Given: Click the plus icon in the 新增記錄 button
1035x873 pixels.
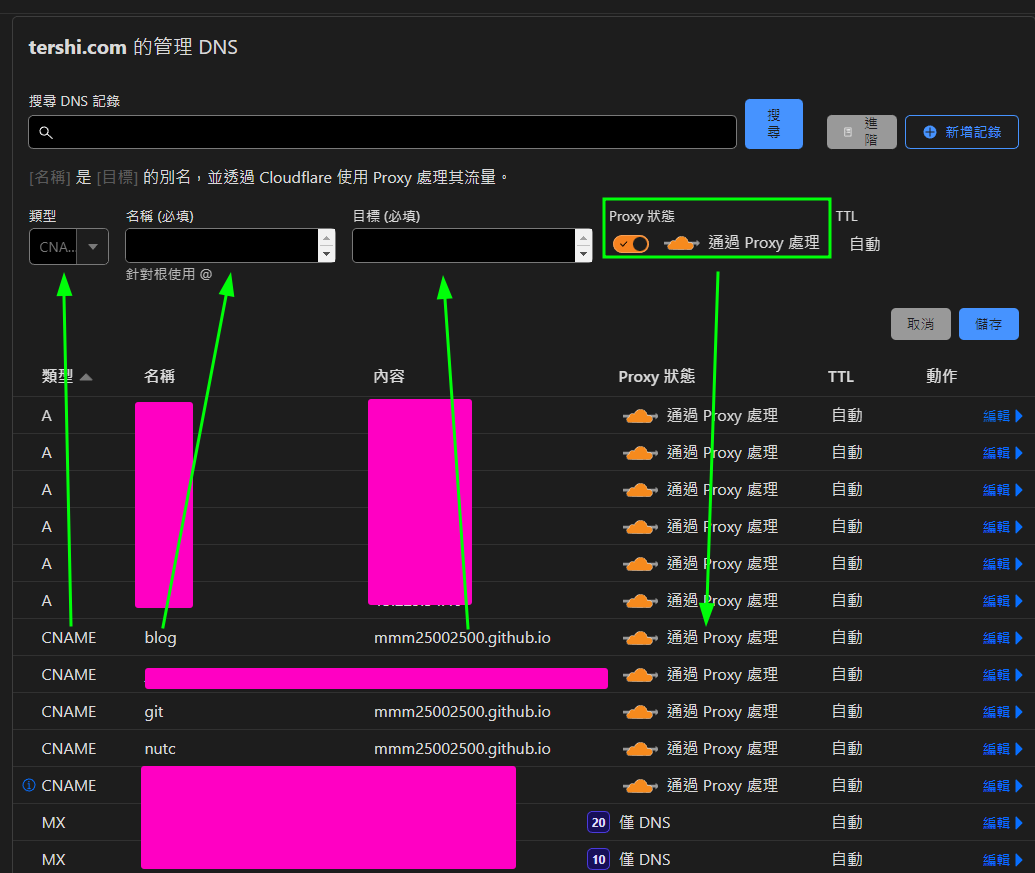Looking at the screenshot, I should click(929, 132).
